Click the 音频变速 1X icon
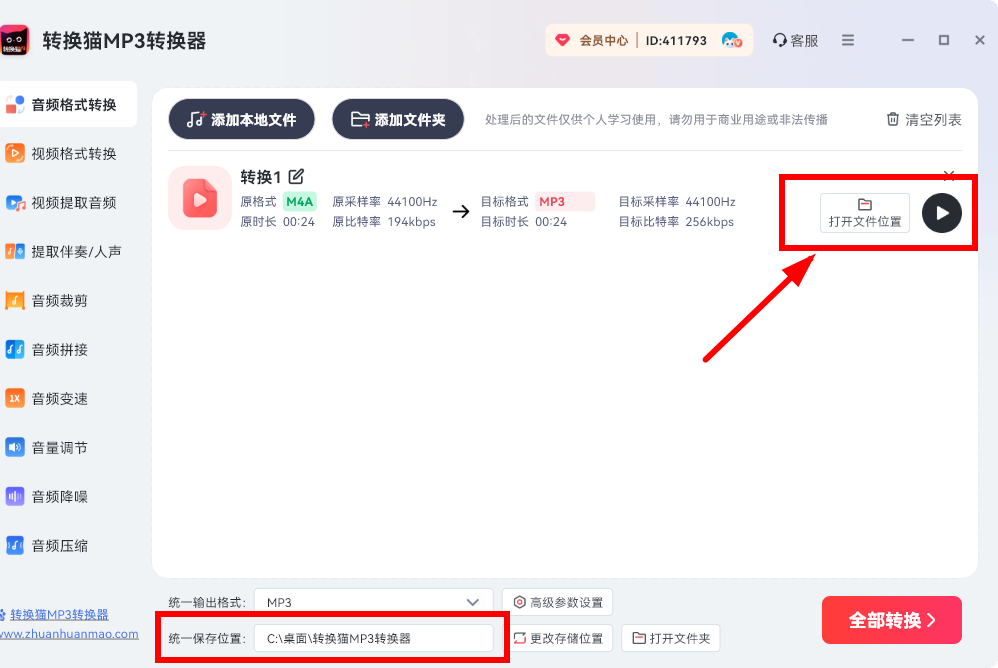 pyautogui.click(x=15, y=398)
